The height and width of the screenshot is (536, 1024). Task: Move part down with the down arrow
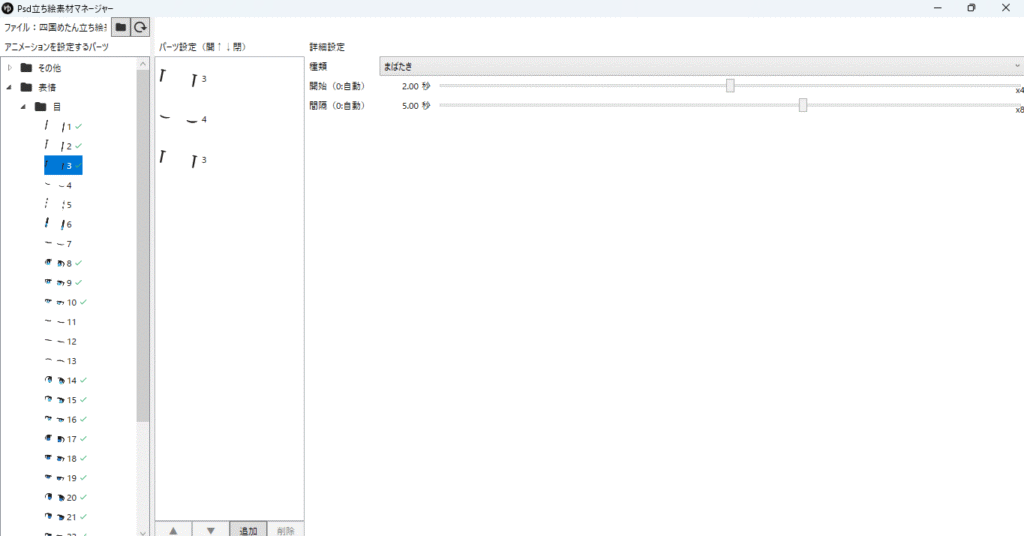(210, 530)
